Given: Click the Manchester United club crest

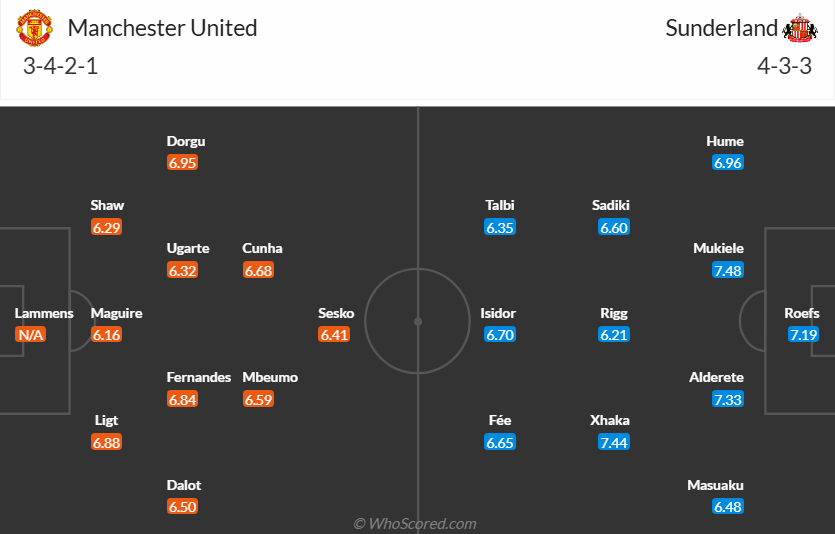Looking at the screenshot, I should coord(34,29).
